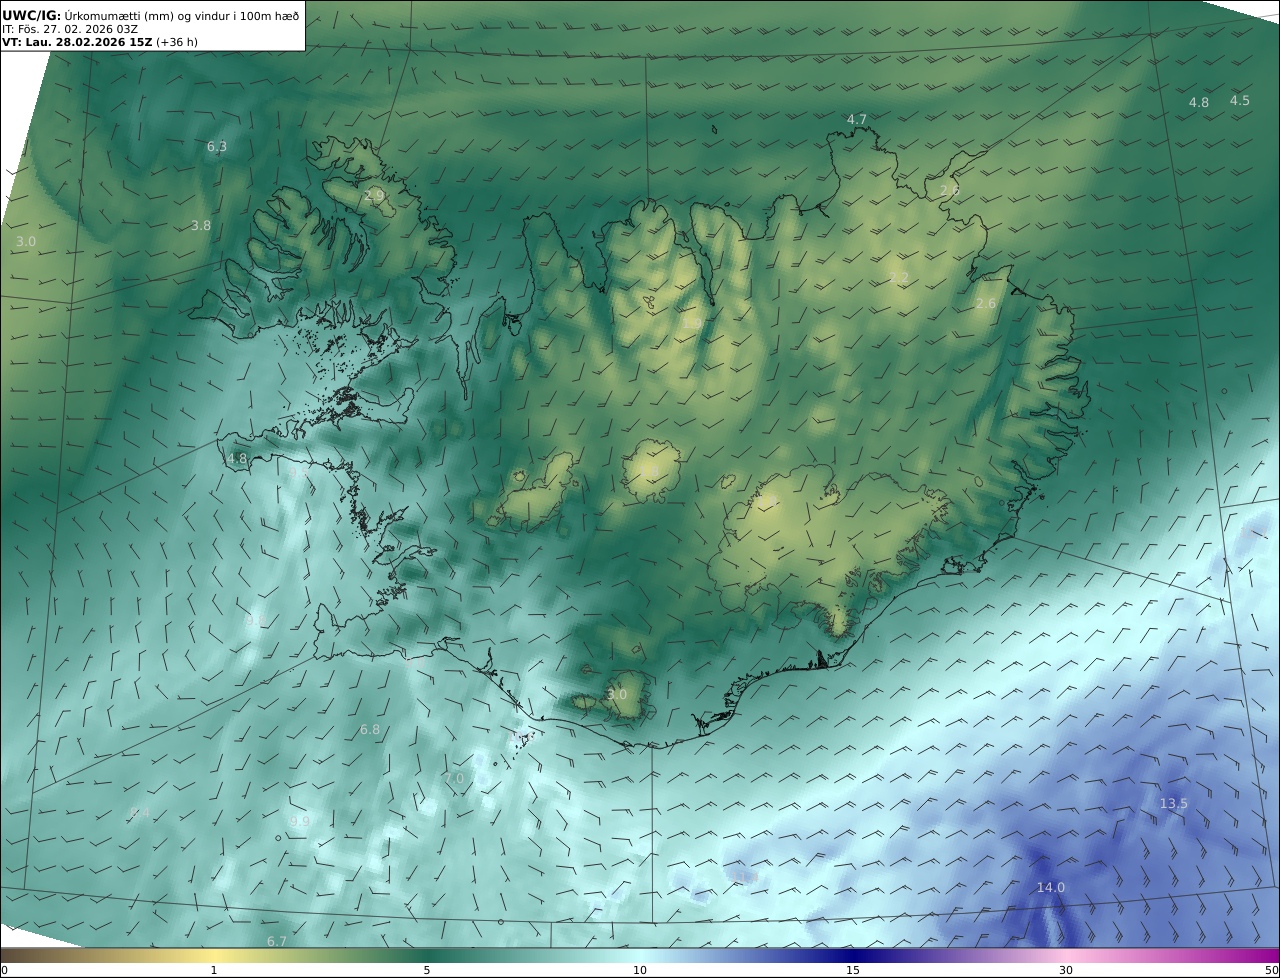
Task: Click the colorbar tick label 10
Action: tap(640, 970)
